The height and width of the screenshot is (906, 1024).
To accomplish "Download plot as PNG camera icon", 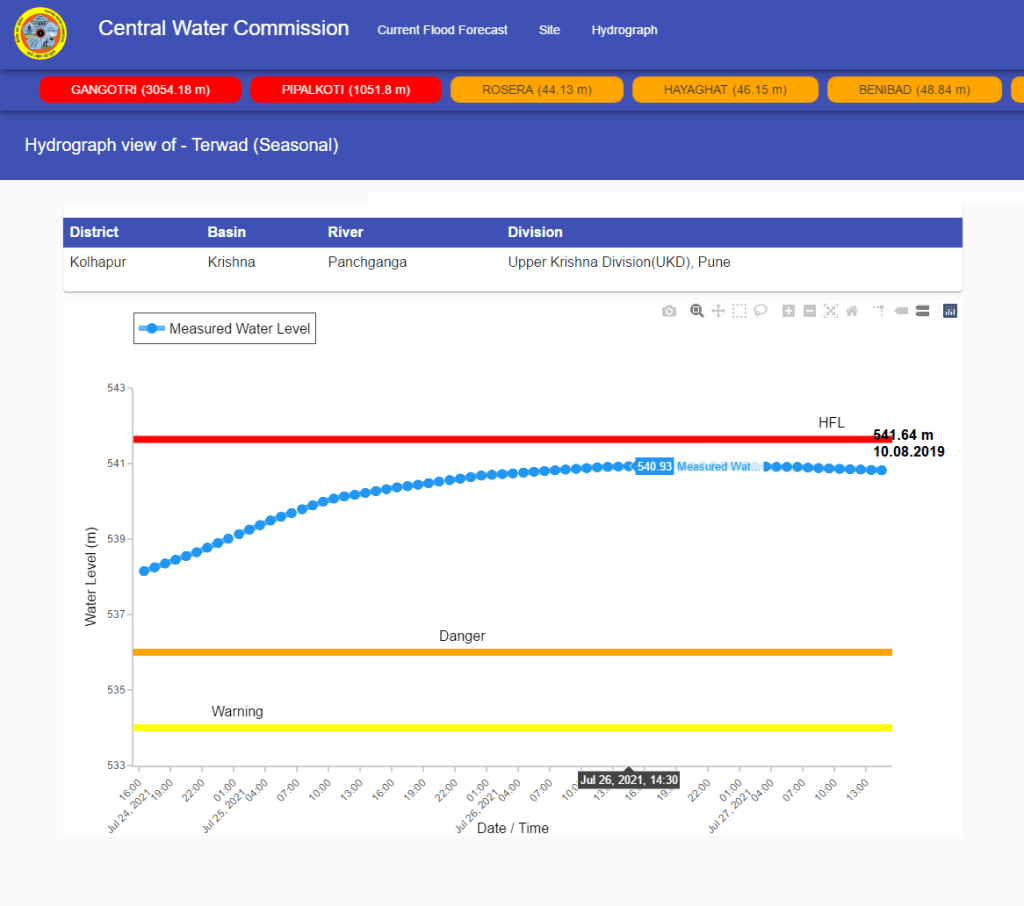I will point(669,311).
